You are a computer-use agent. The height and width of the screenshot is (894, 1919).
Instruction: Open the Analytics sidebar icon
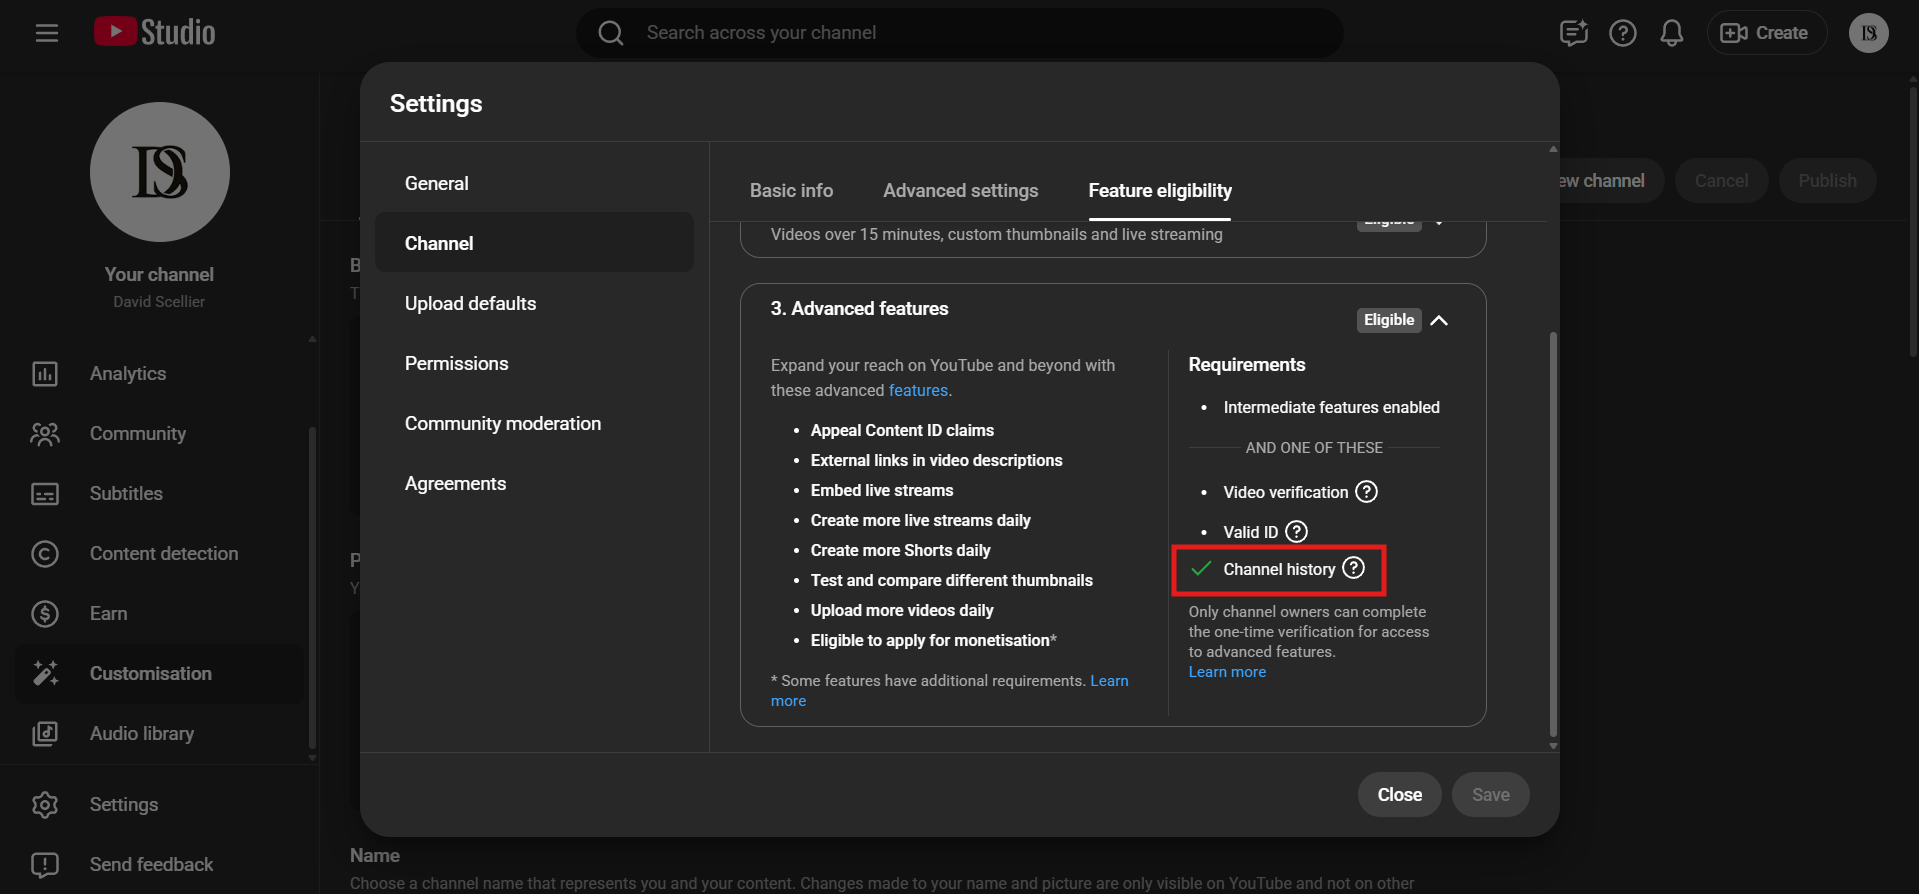(45, 374)
